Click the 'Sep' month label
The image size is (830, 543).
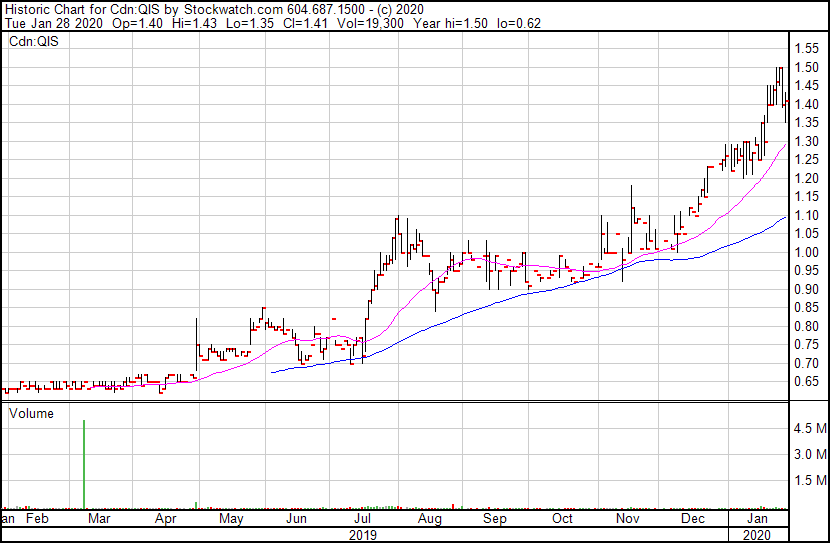494,519
